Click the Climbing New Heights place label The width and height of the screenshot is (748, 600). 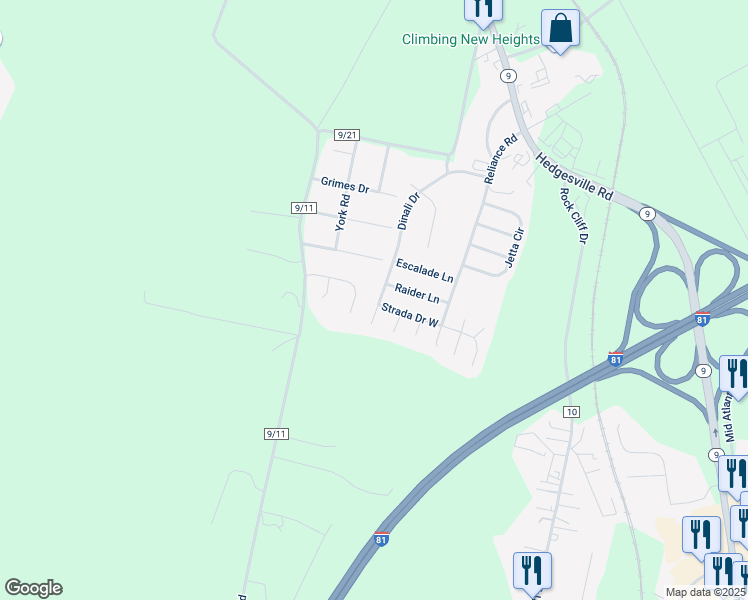tap(471, 39)
